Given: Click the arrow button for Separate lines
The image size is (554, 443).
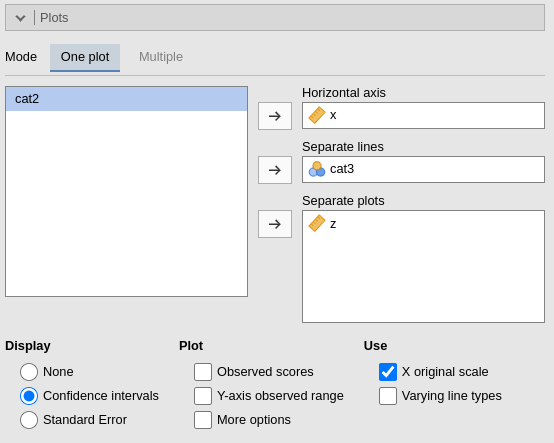Looking at the screenshot, I should 275,170.
